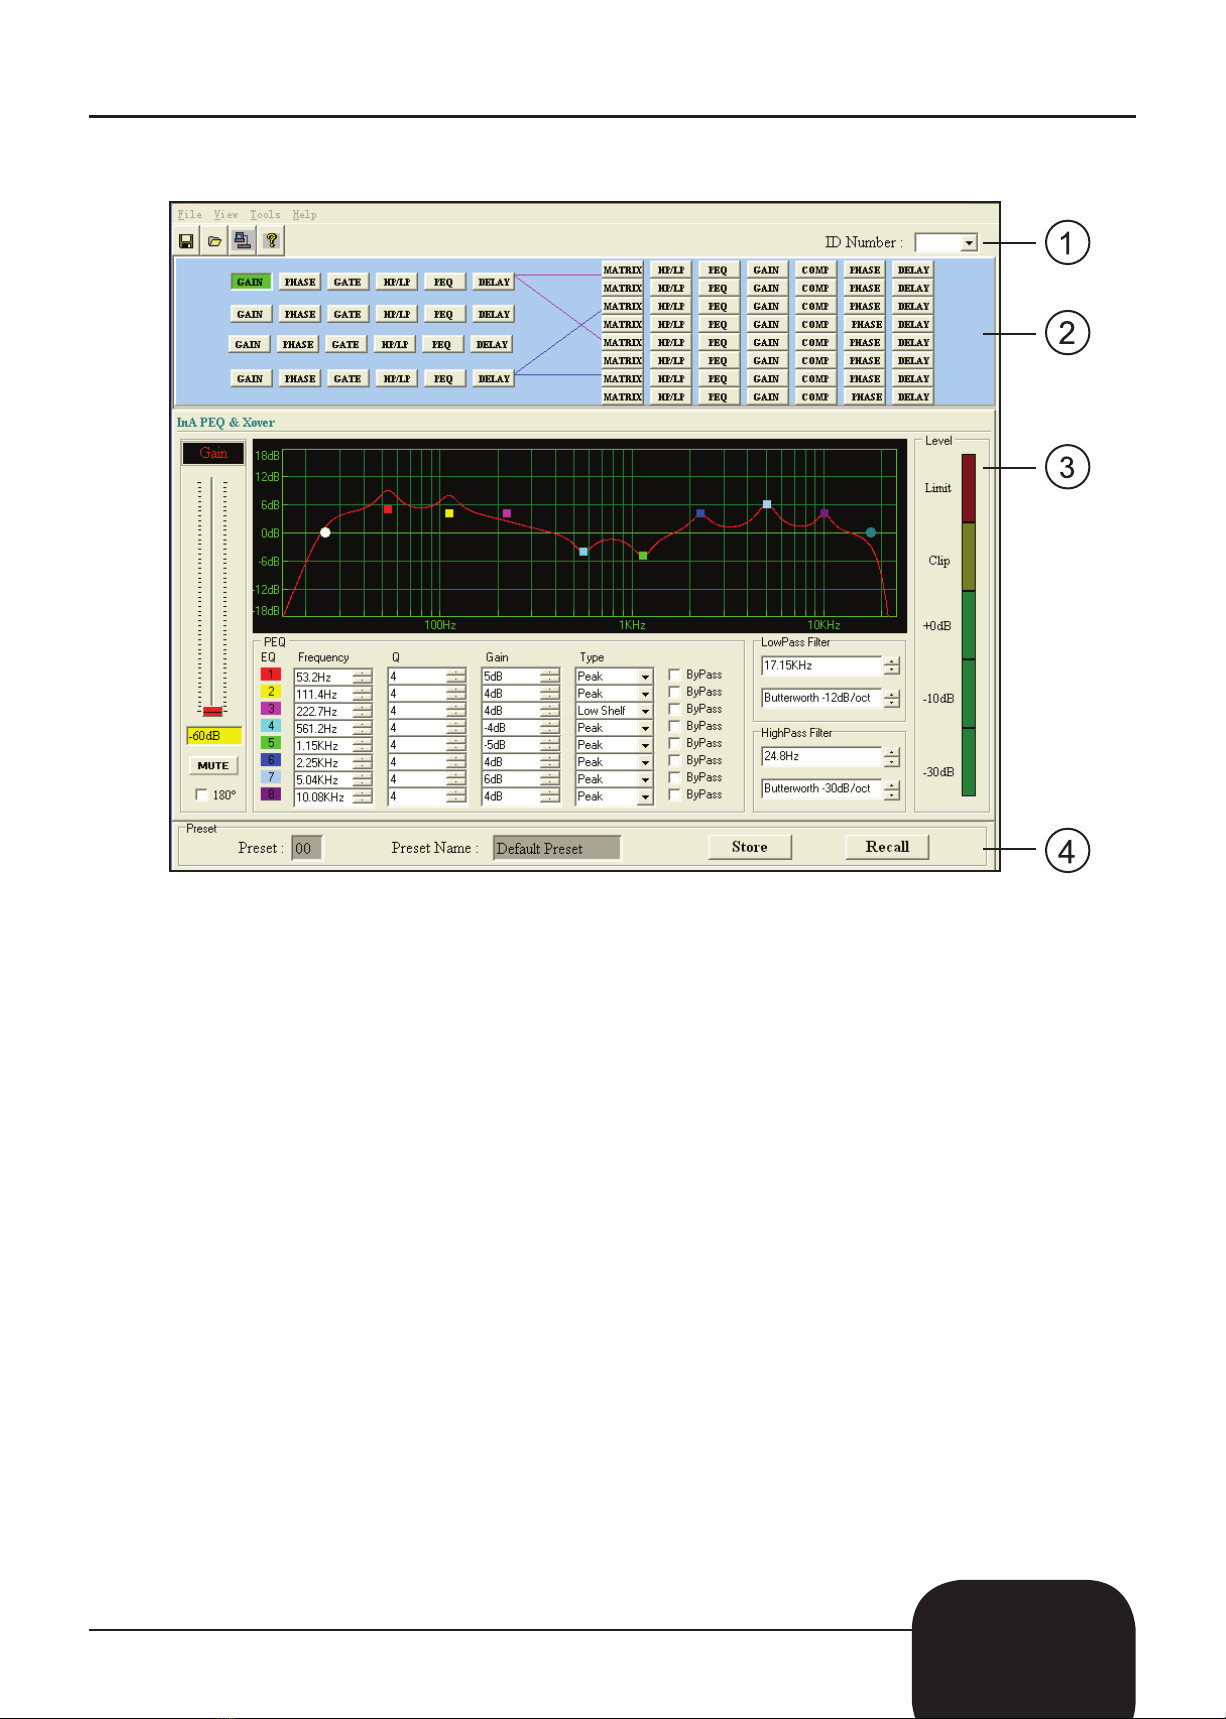Click the topmost output COMP block
The height and width of the screenshot is (1719, 1226).
815,270
